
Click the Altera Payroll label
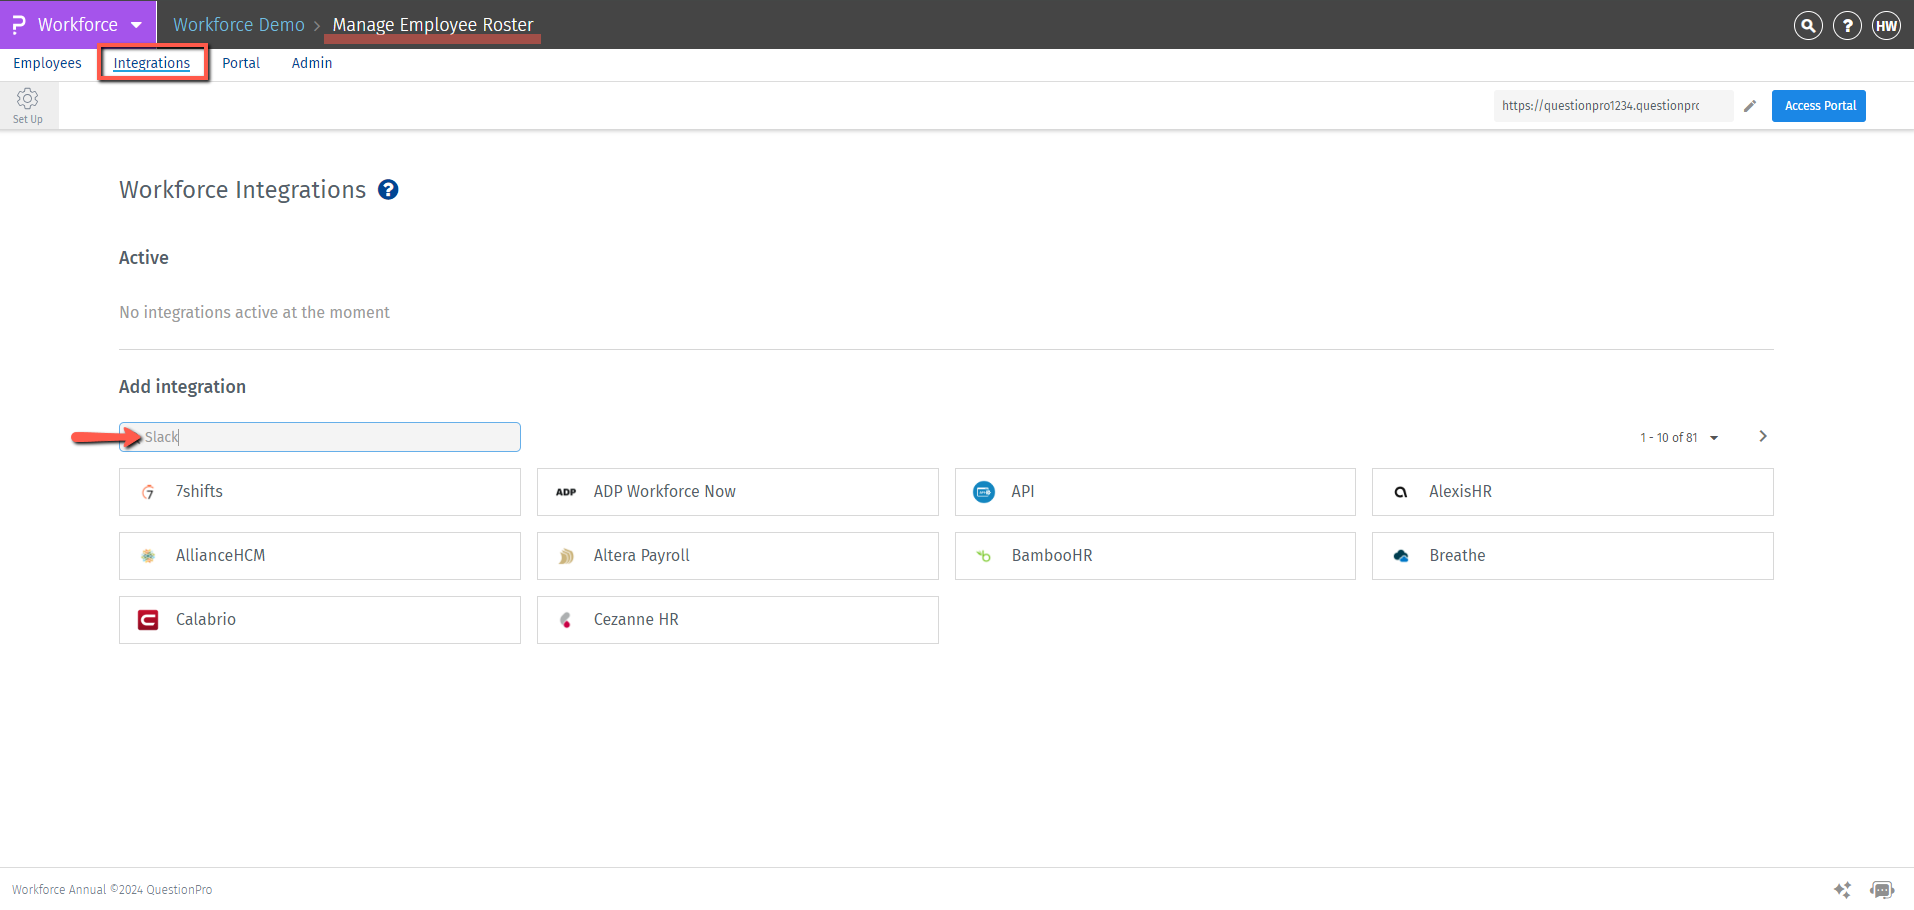642,556
